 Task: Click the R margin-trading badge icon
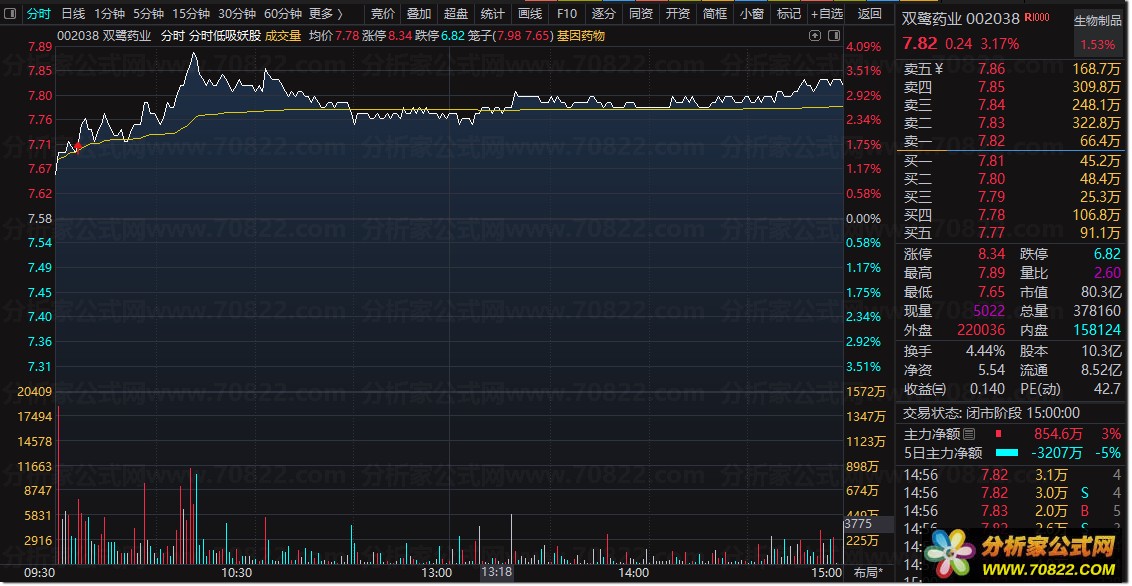coord(1036,17)
